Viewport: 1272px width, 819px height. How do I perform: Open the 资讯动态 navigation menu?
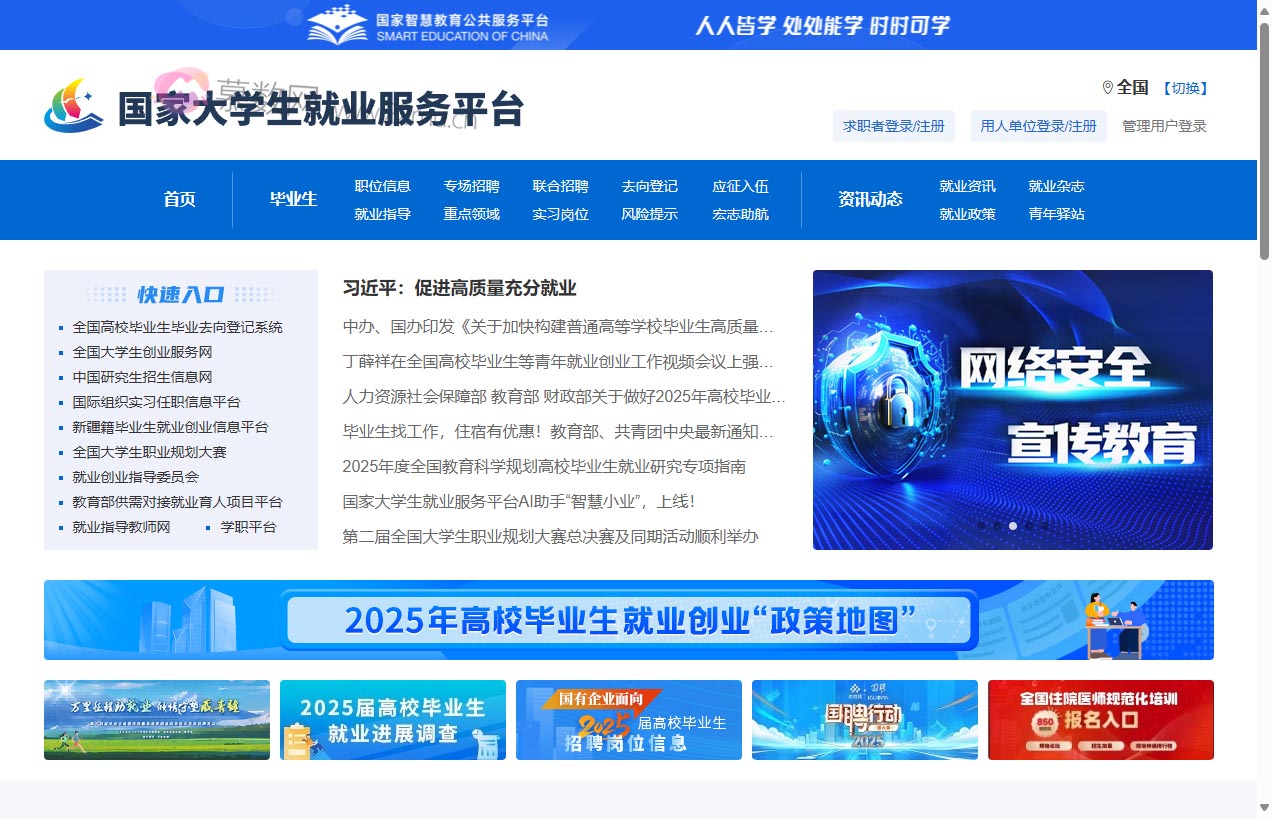point(869,199)
